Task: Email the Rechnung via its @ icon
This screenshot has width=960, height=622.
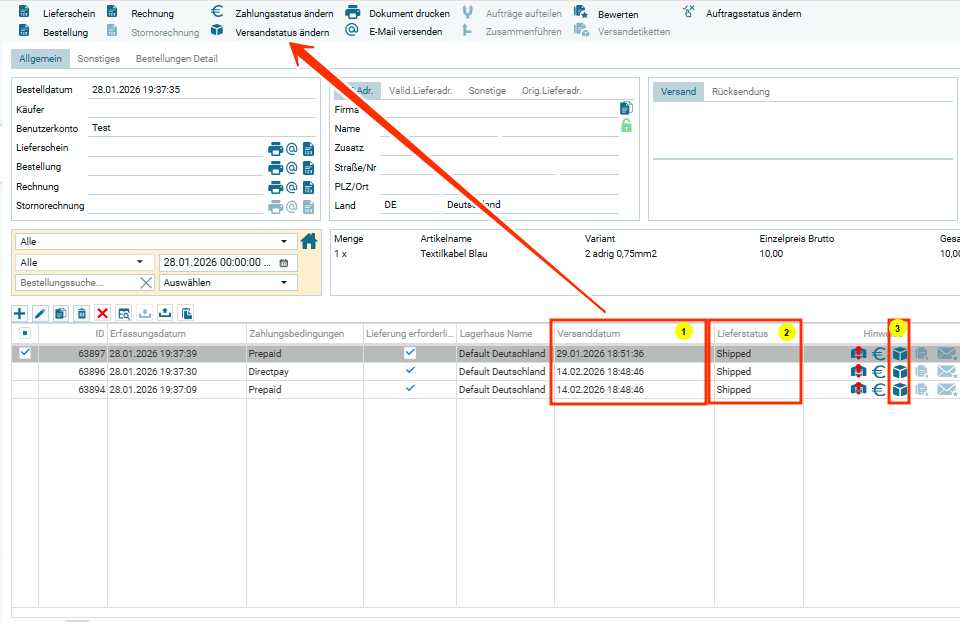Action: [292, 187]
